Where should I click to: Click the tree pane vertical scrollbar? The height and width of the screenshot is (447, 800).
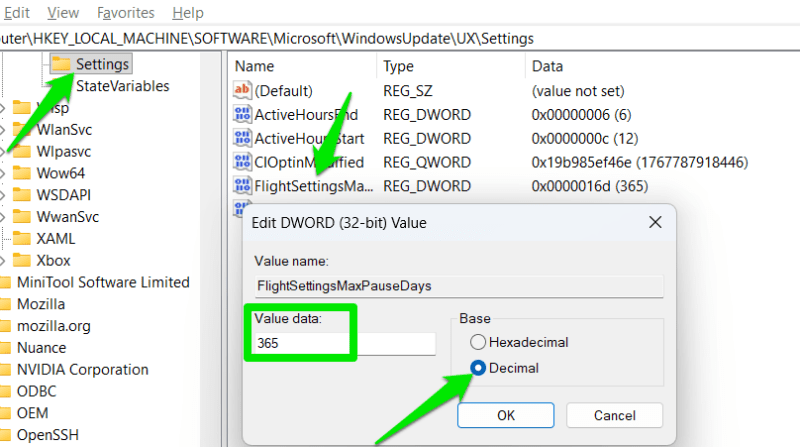(211, 249)
